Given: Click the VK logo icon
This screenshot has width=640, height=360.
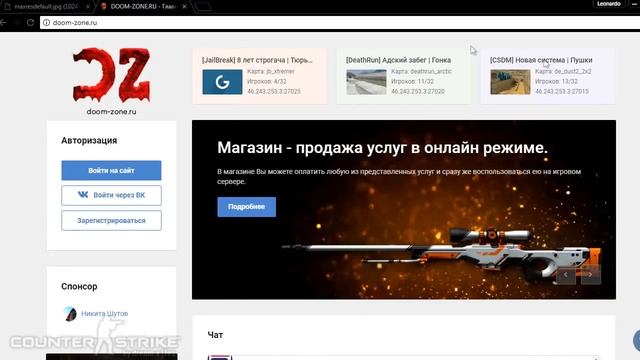Looking at the screenshot, I should click(x=83, y=195).
